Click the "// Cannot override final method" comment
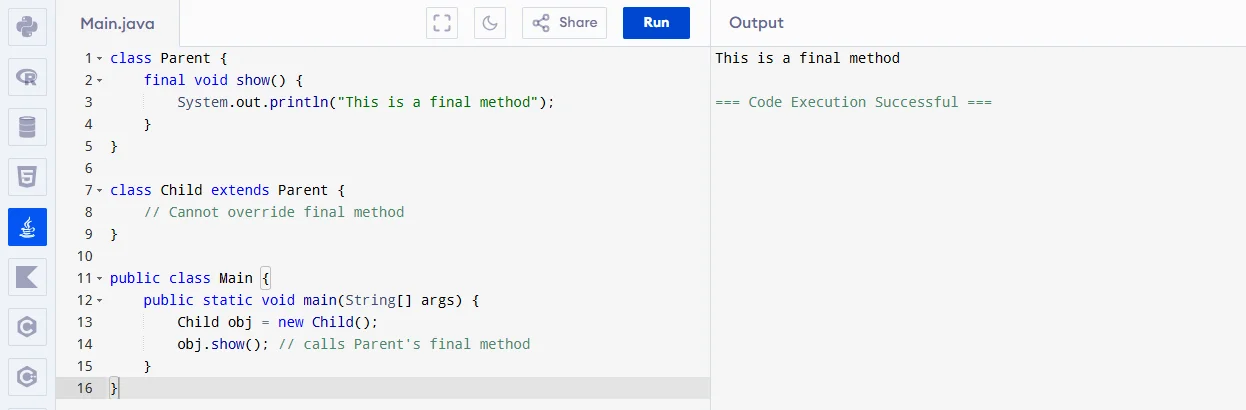 pyautogui.click(x=274, y=212)
